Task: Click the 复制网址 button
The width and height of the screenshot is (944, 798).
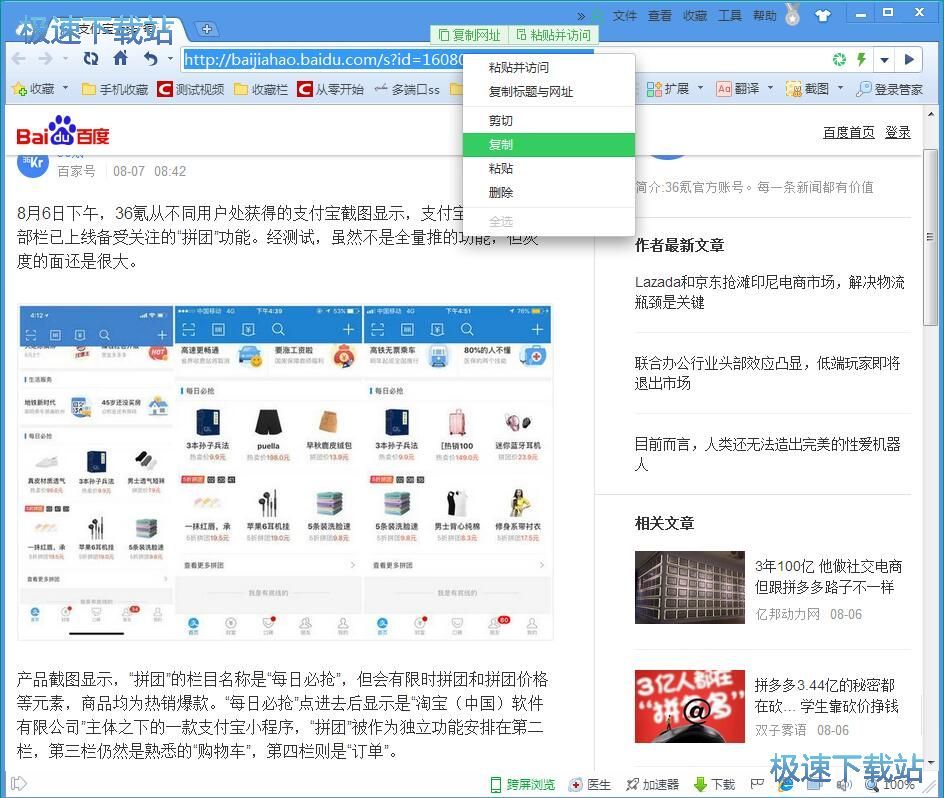Action: tap(470, 35)
